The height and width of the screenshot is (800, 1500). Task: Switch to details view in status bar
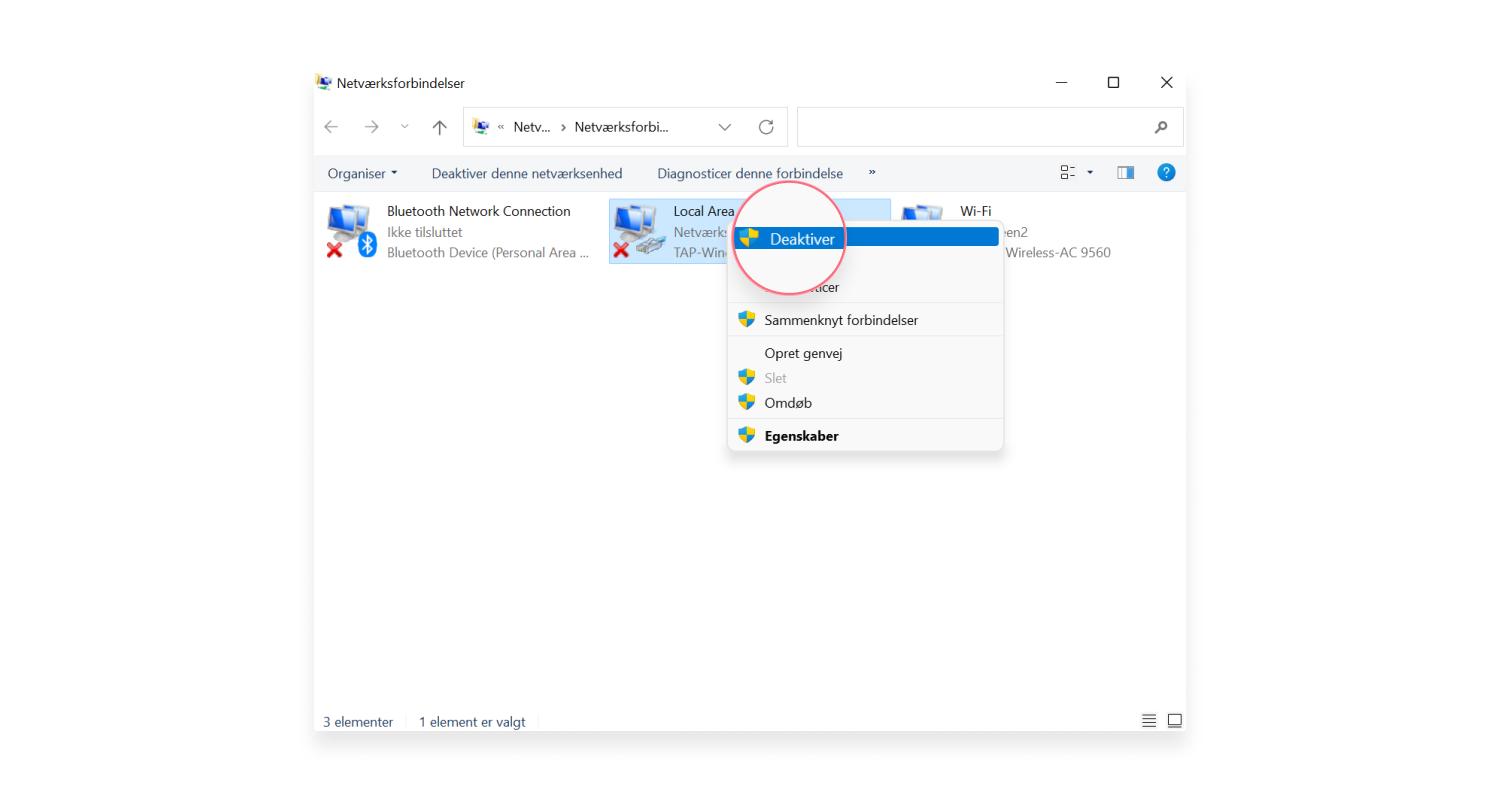click(x=1149, y=721)
